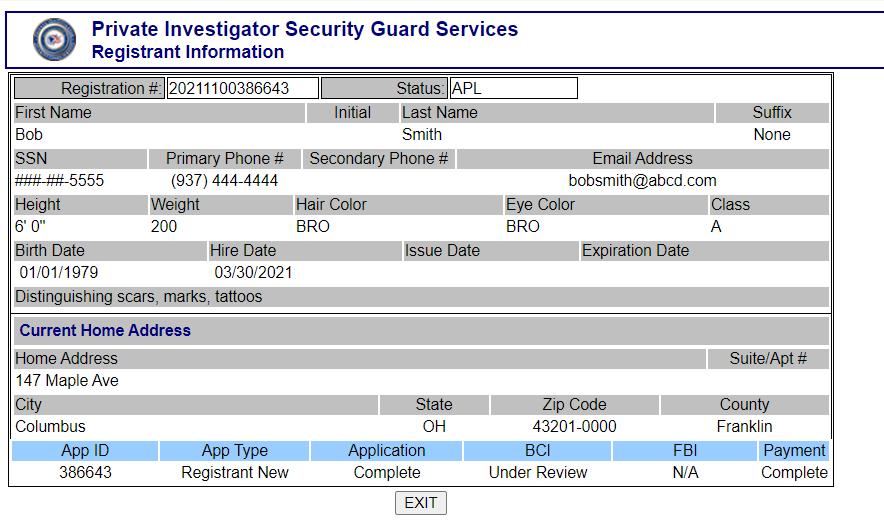Image resolution: width=884 pixels, height=532 pixels.
Task: Click the Current Home Address section heading
Action: coord(105,330)
